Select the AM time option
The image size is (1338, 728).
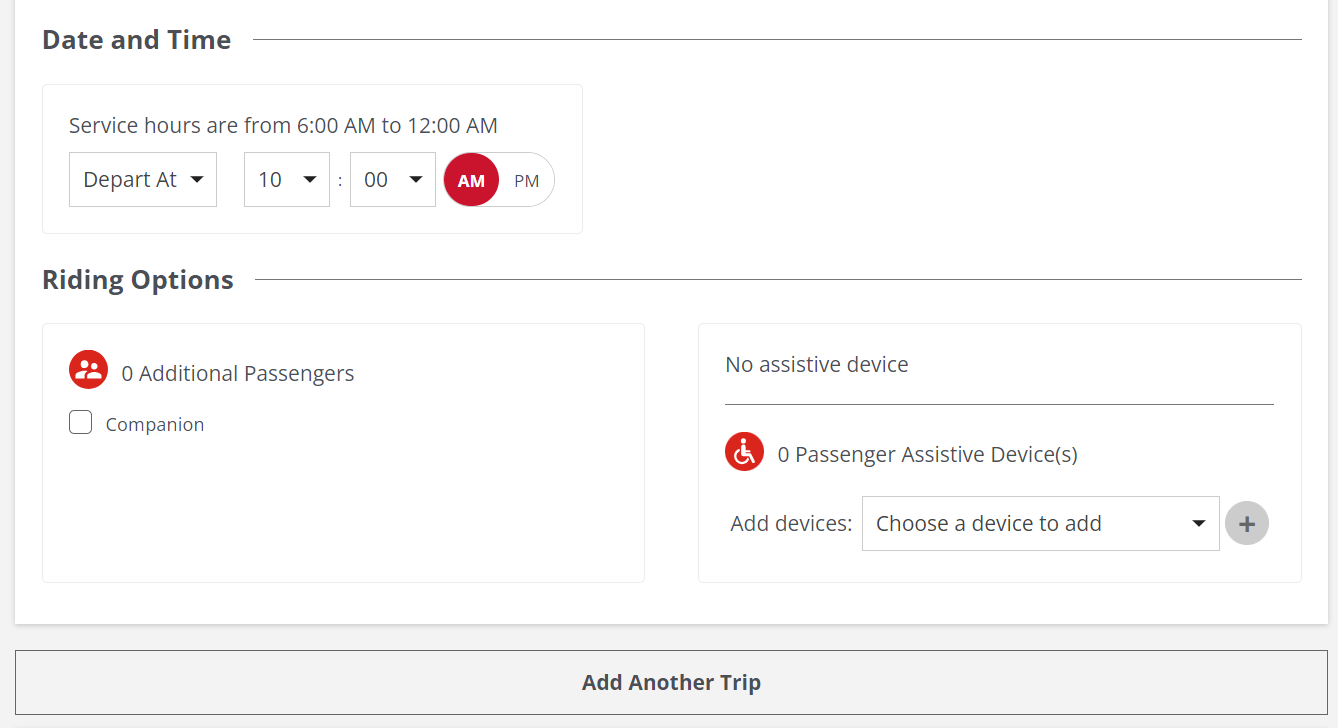[471, 180]
